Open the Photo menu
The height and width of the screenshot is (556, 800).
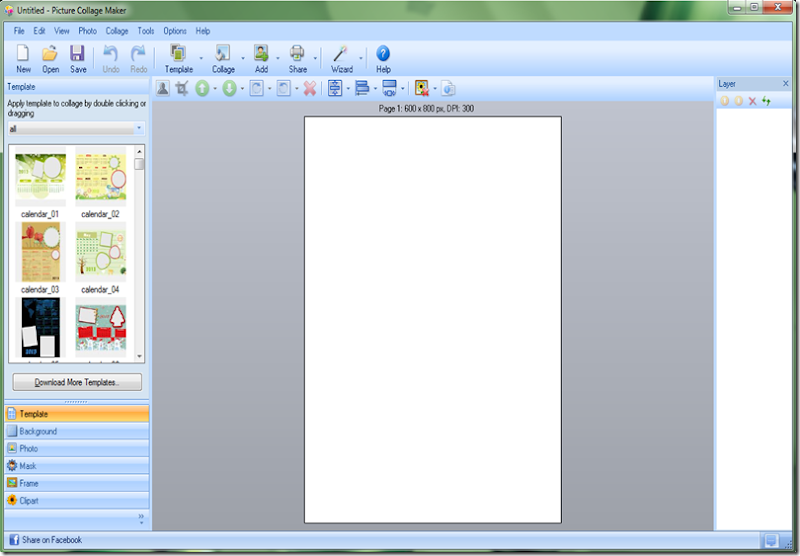[88, 31]
